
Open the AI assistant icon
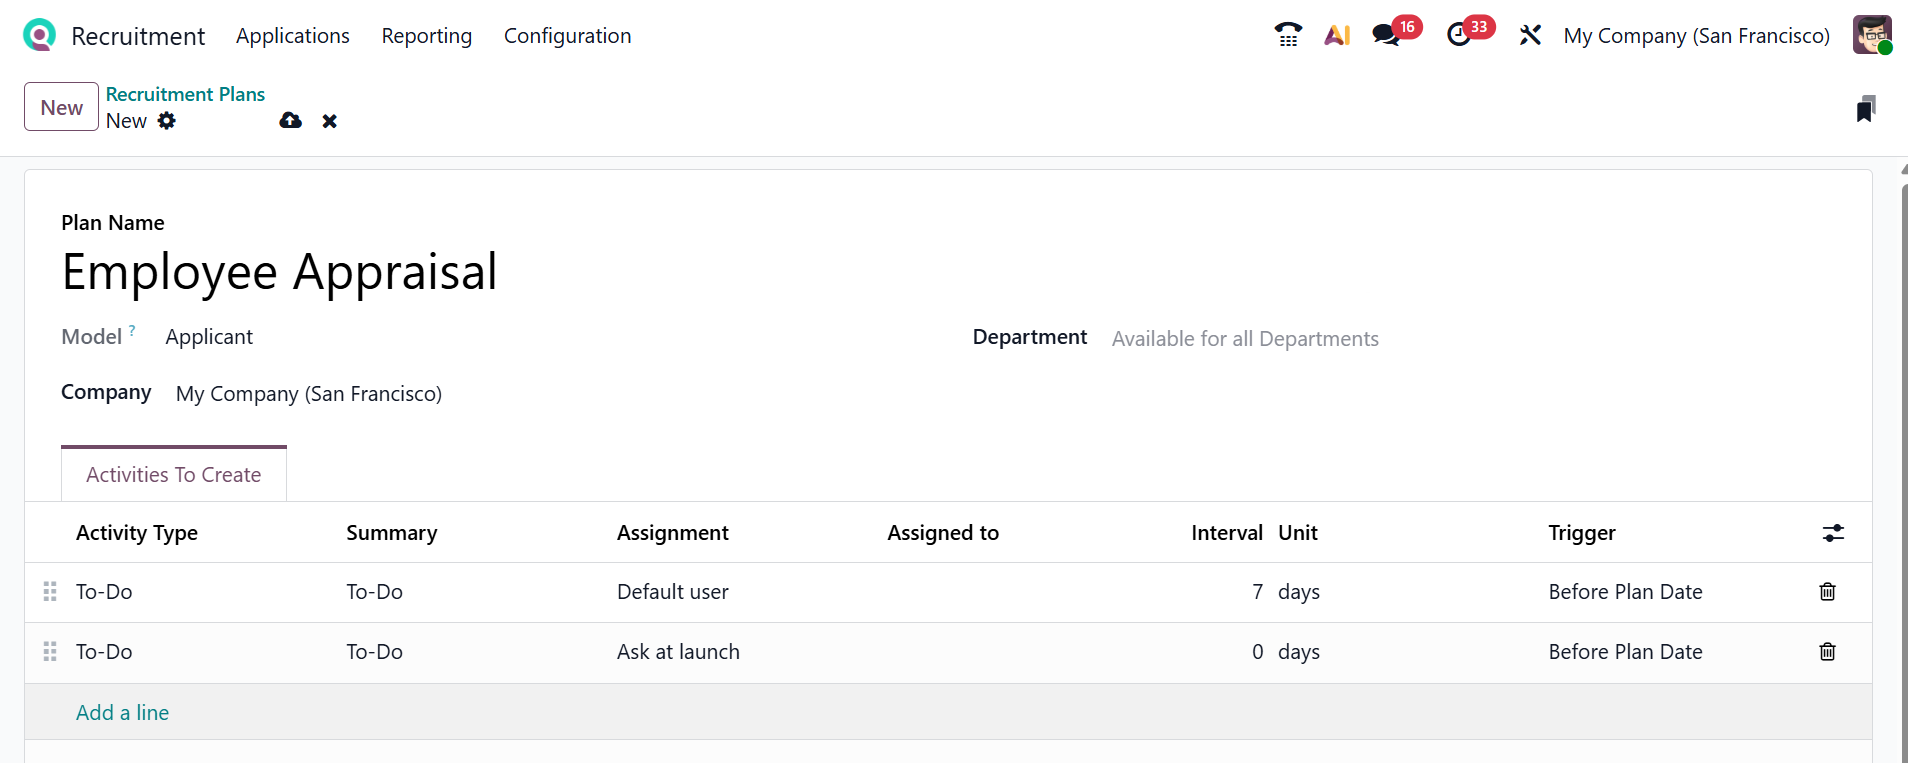coord(1337,35)
